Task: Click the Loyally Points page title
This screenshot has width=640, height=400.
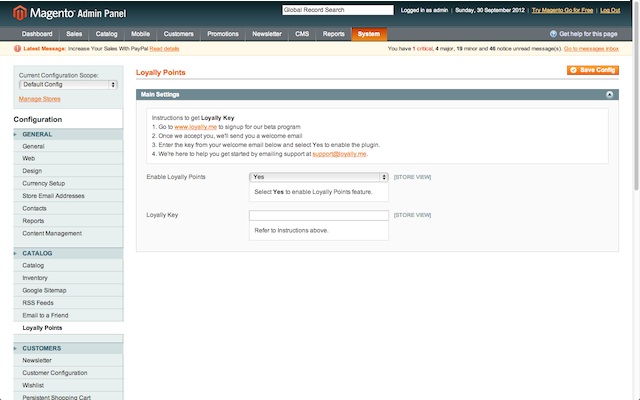Action: click(x=160, y=72)
